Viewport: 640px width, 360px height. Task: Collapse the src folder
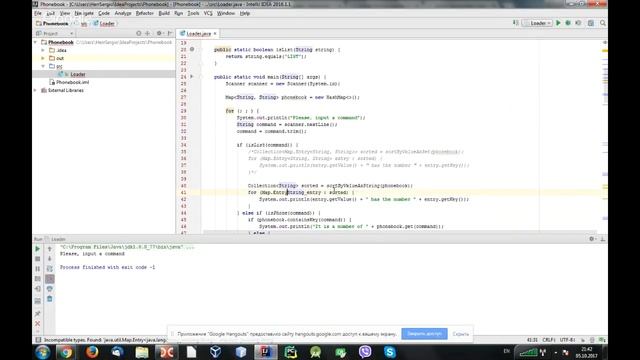(x=43, y=66)
